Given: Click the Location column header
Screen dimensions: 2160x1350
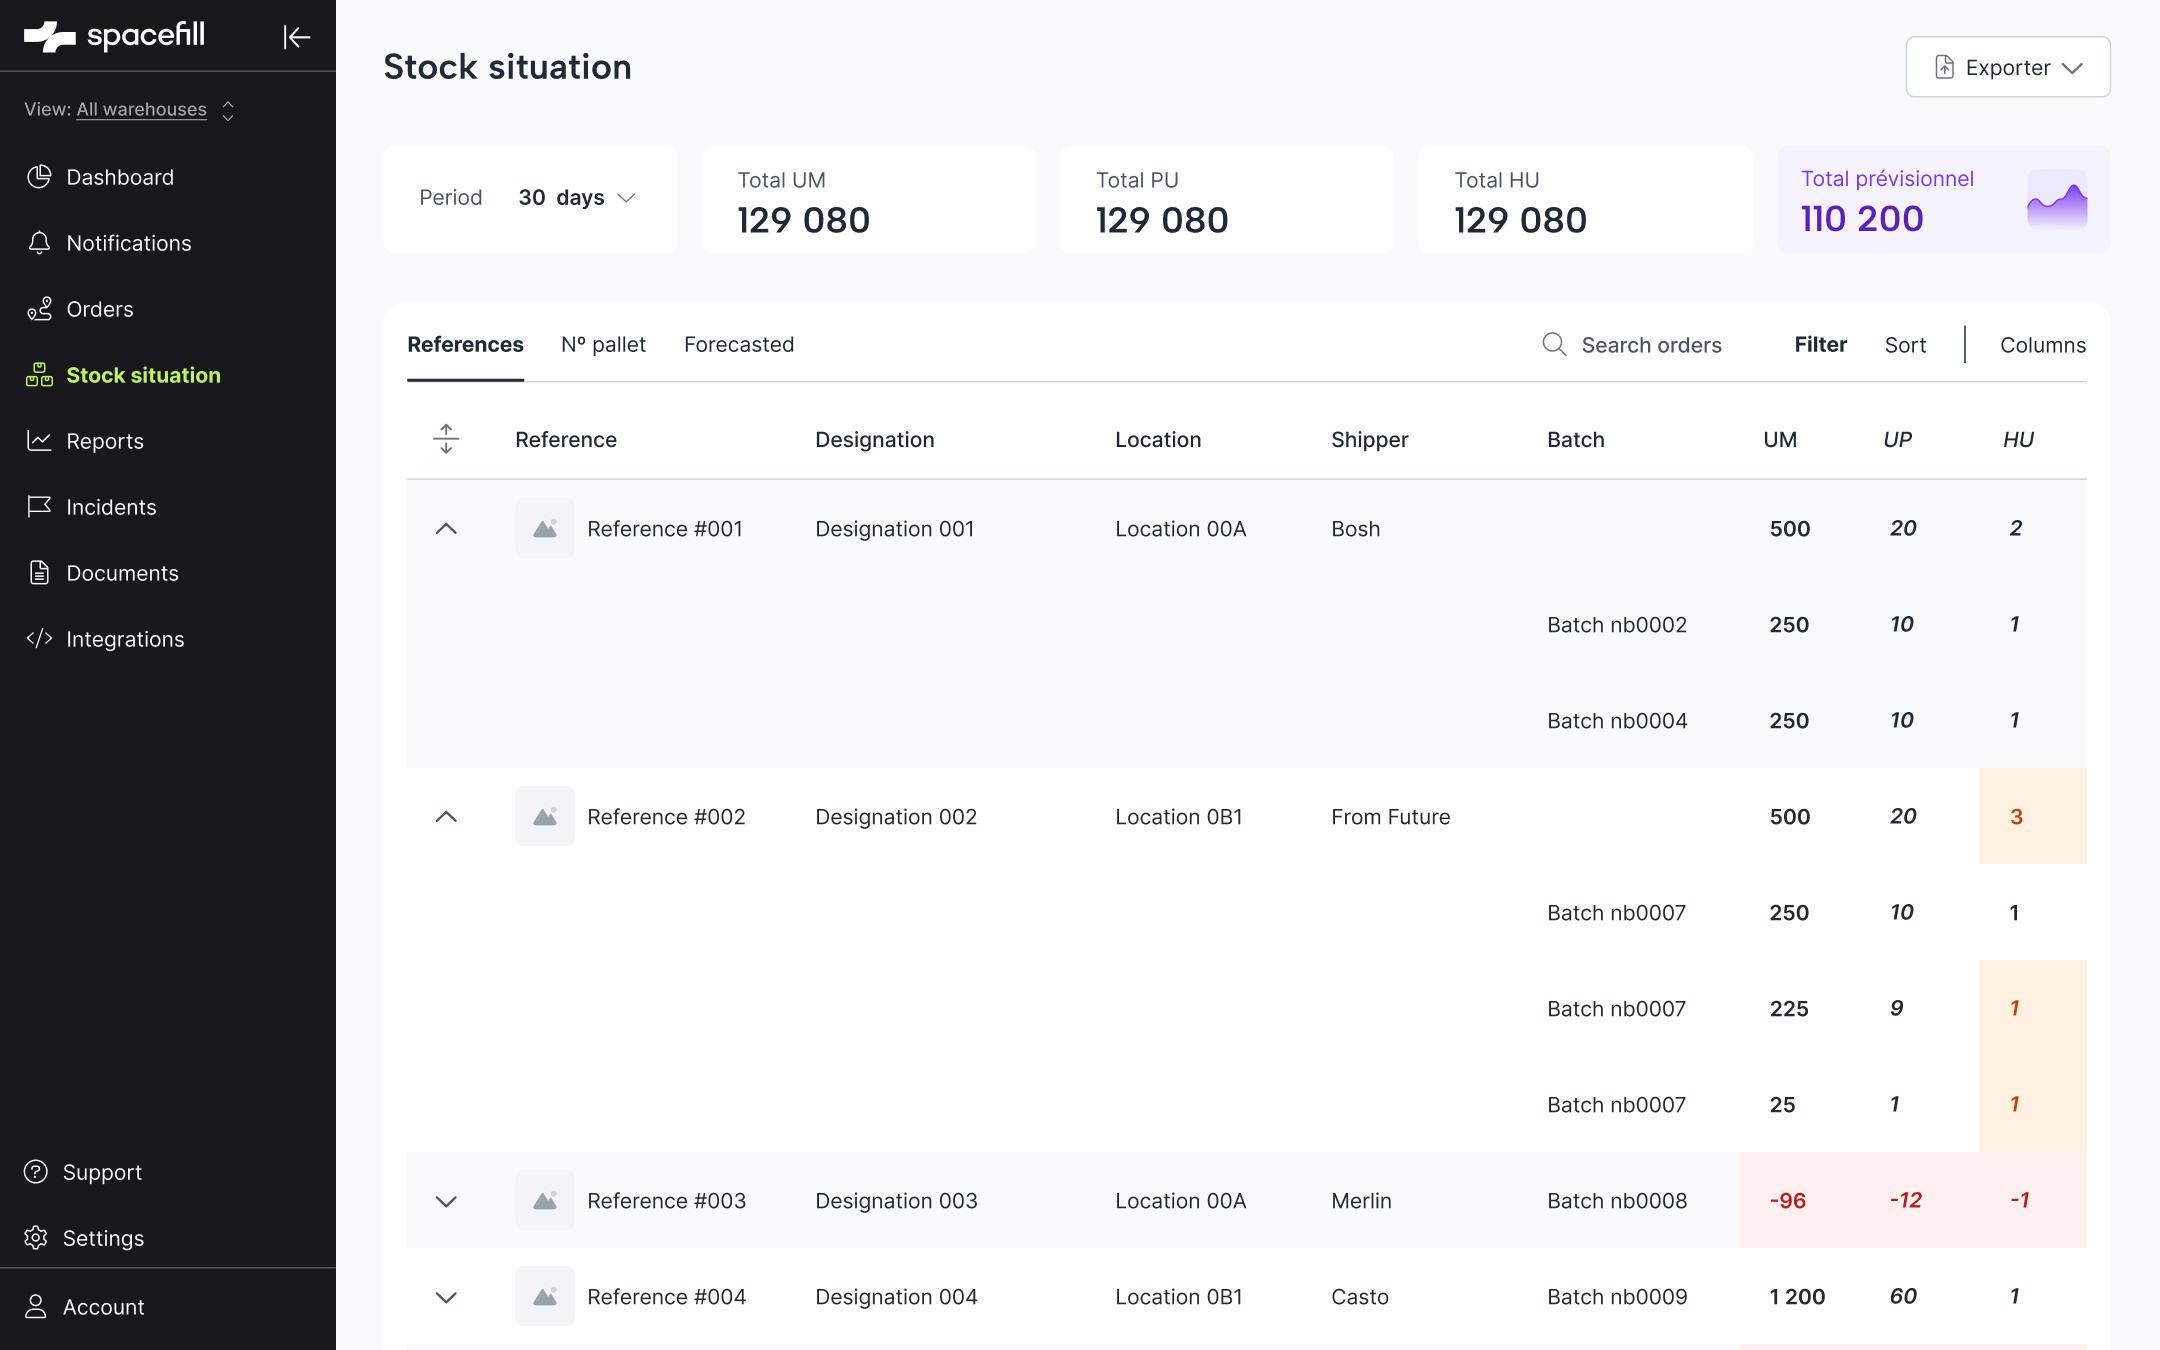Looking at the screenshot, I should point(1158,439).
